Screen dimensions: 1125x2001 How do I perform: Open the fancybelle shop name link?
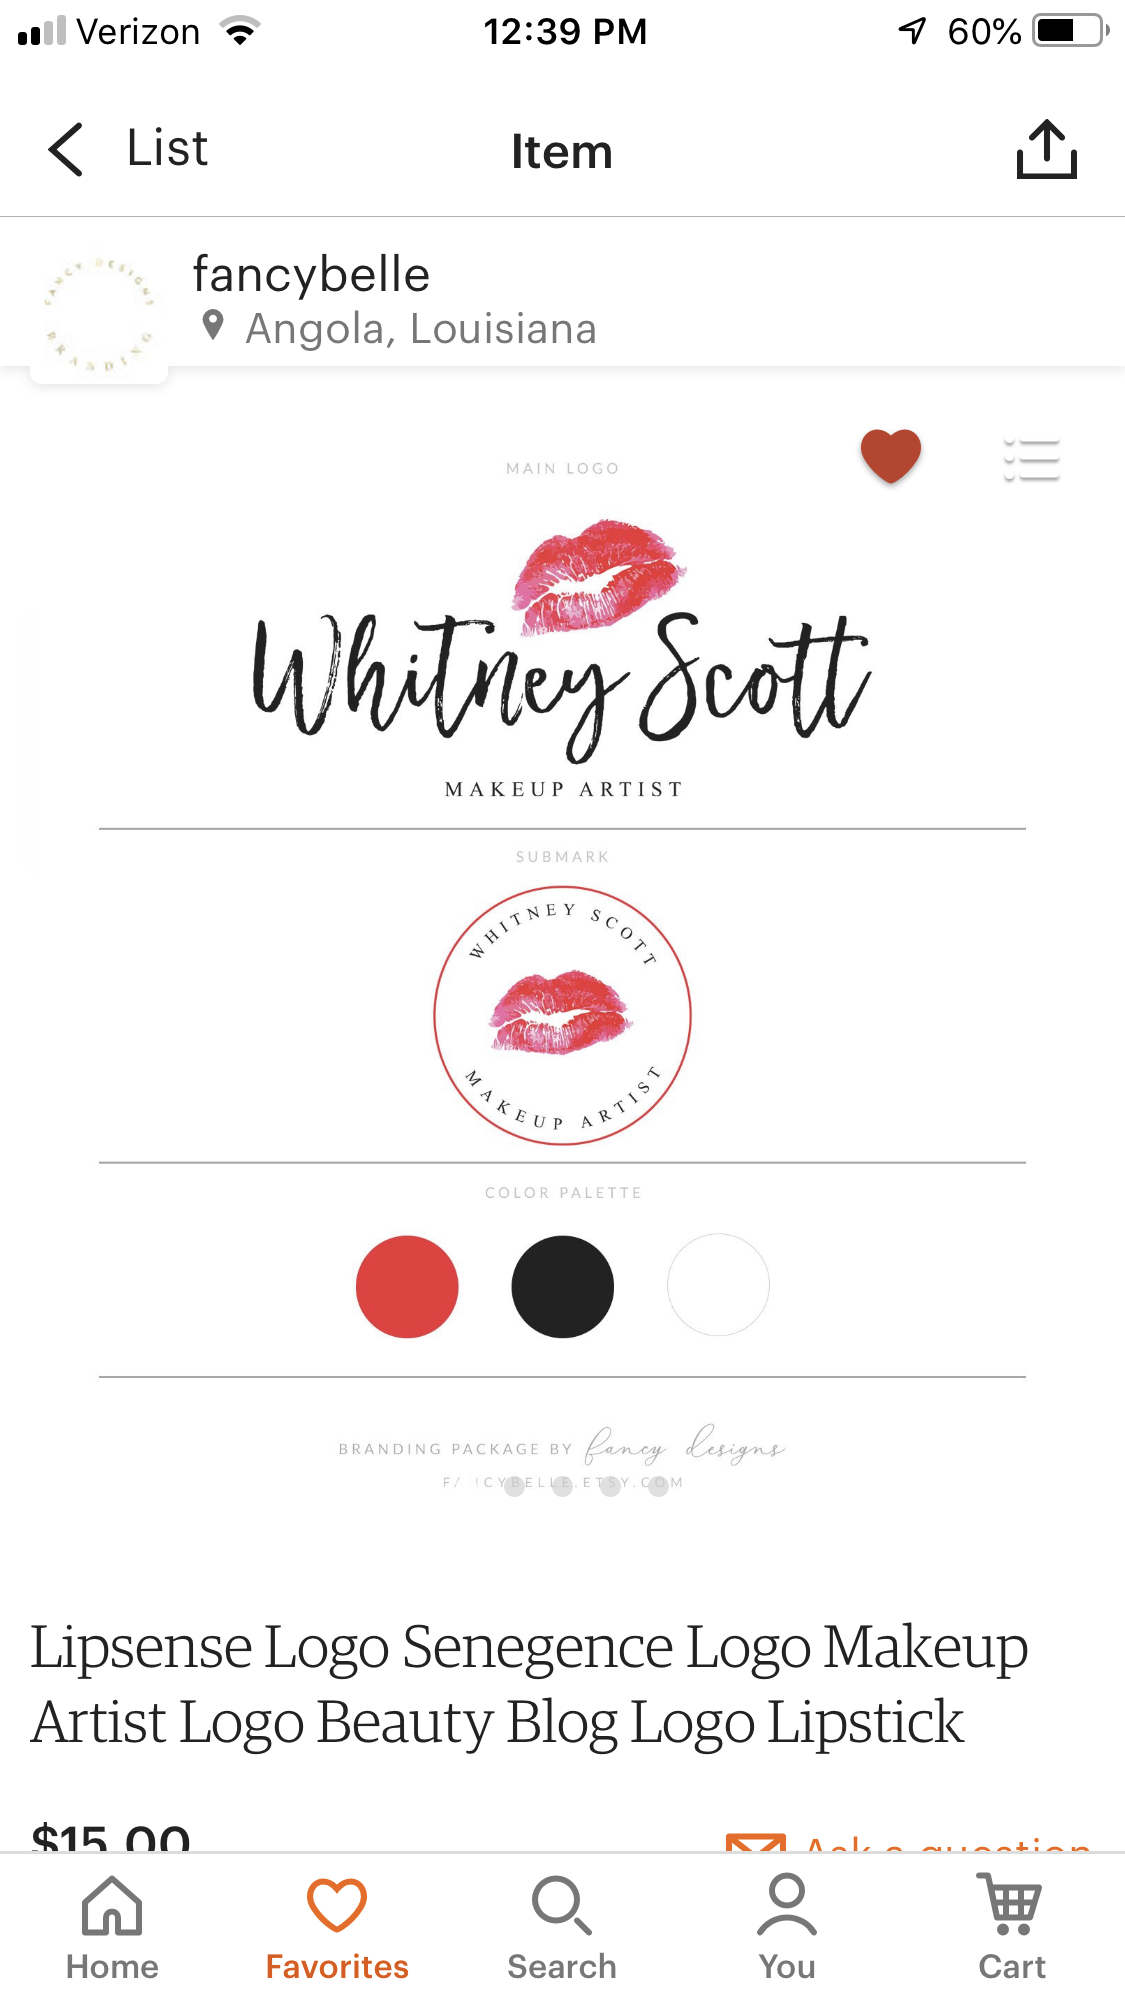tap(311, 274)
